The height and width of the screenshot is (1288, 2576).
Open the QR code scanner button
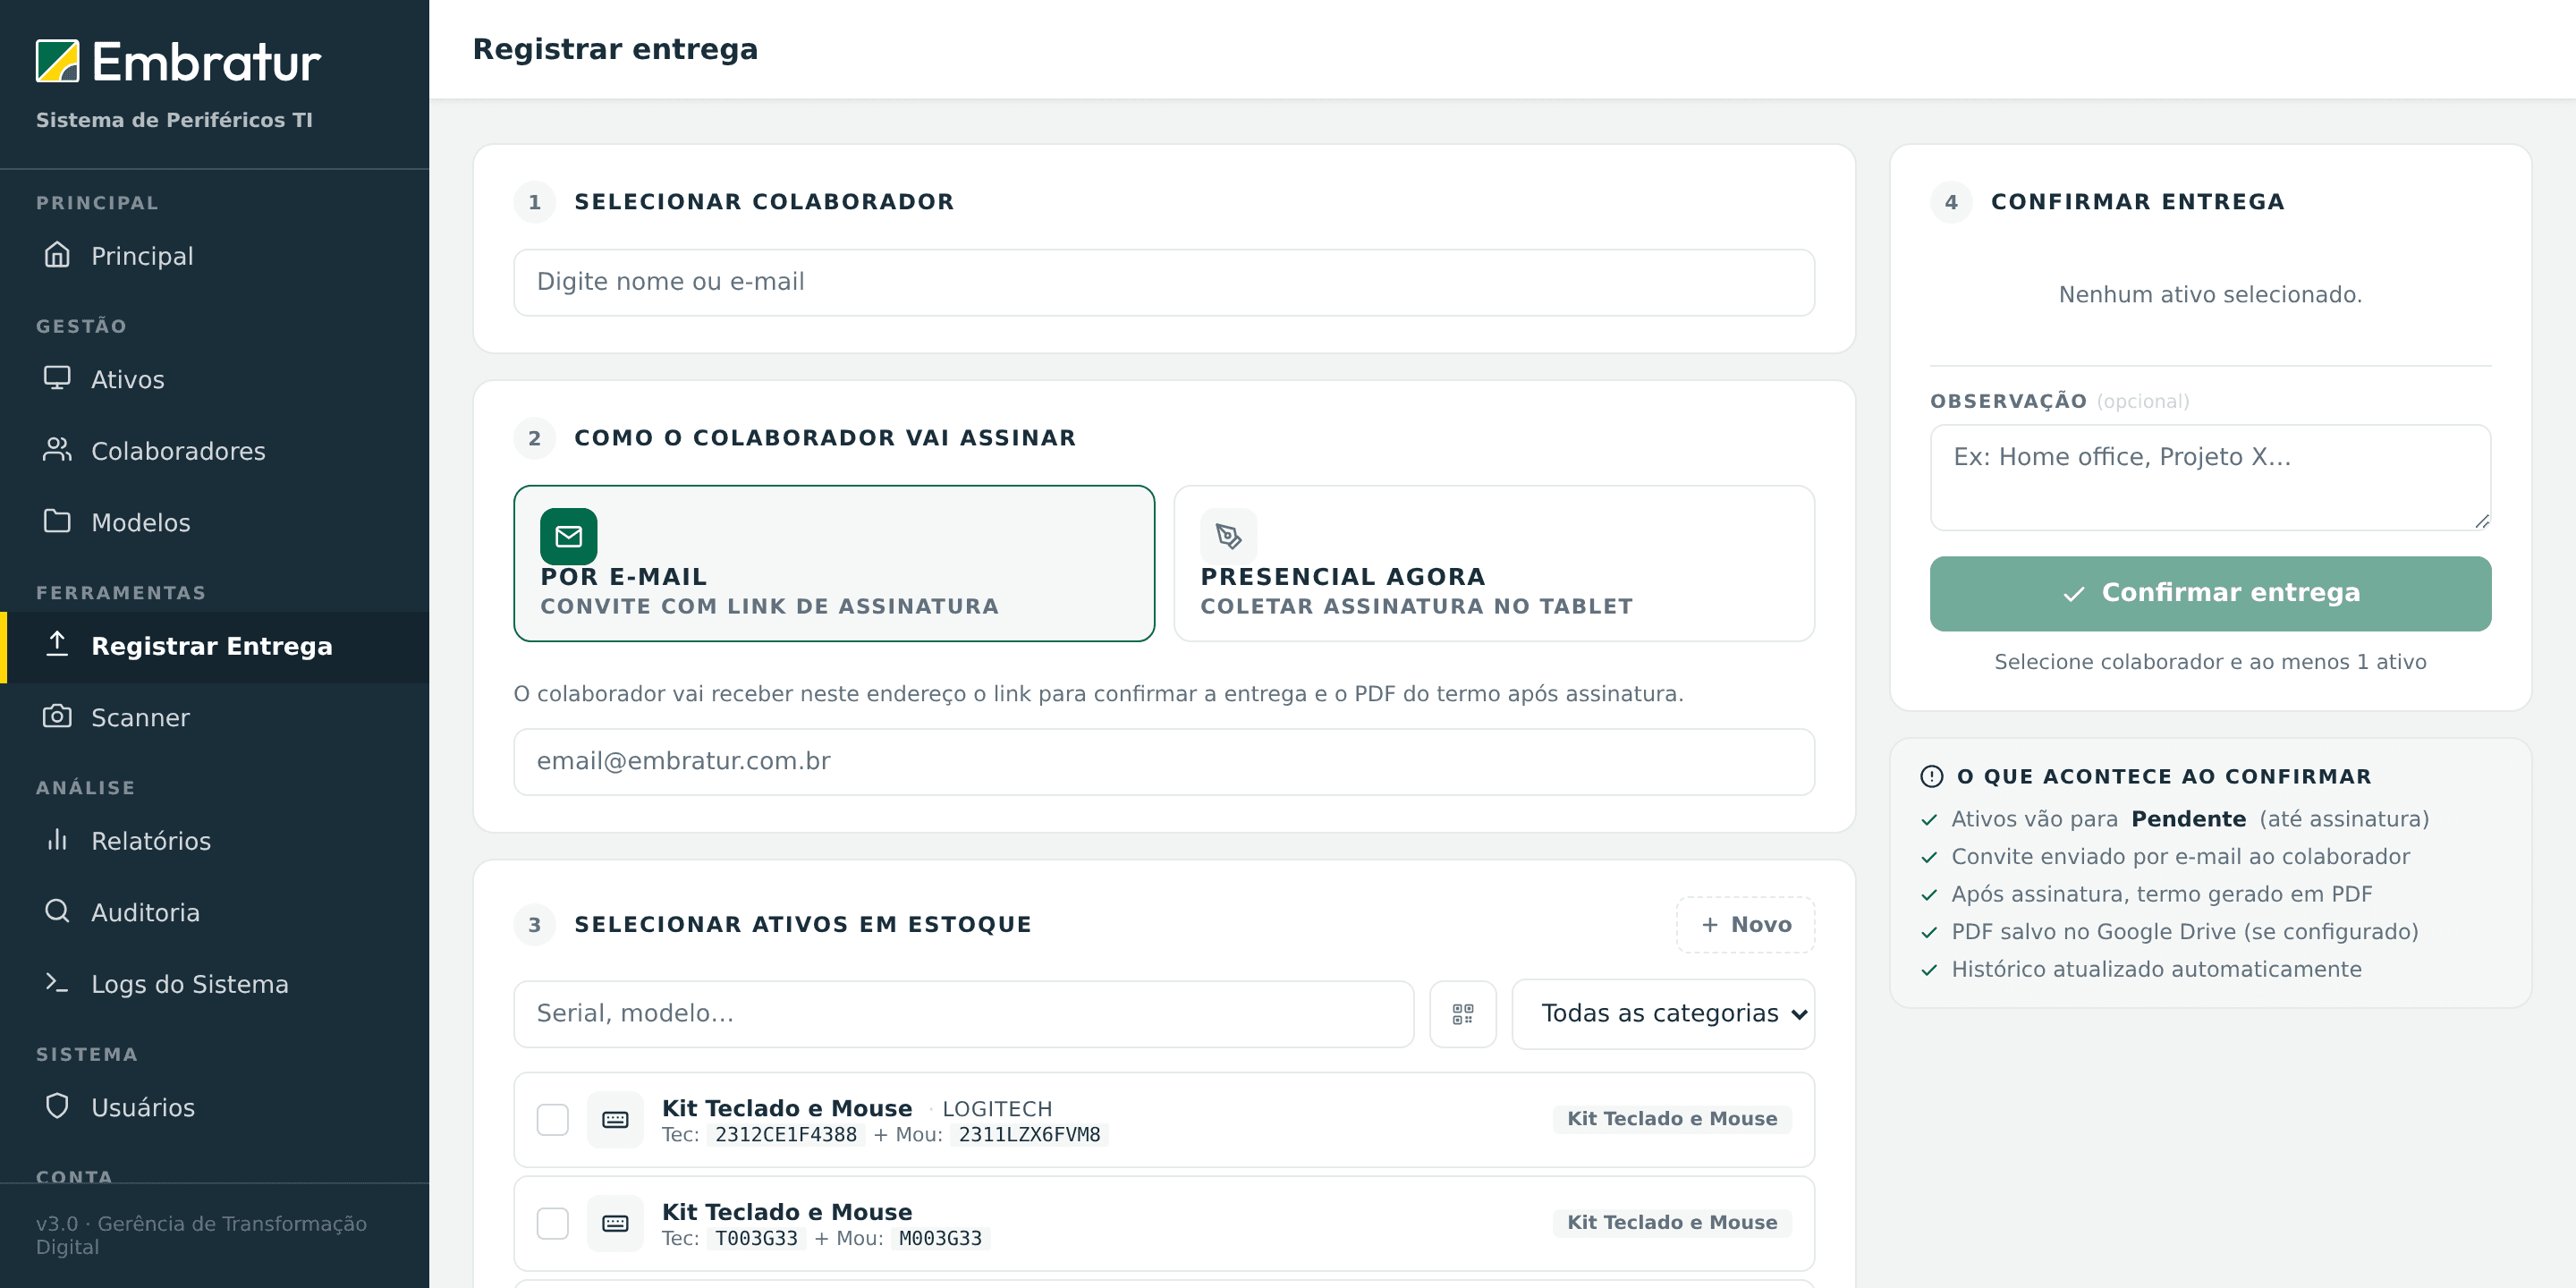[x=1462, y=1014]
